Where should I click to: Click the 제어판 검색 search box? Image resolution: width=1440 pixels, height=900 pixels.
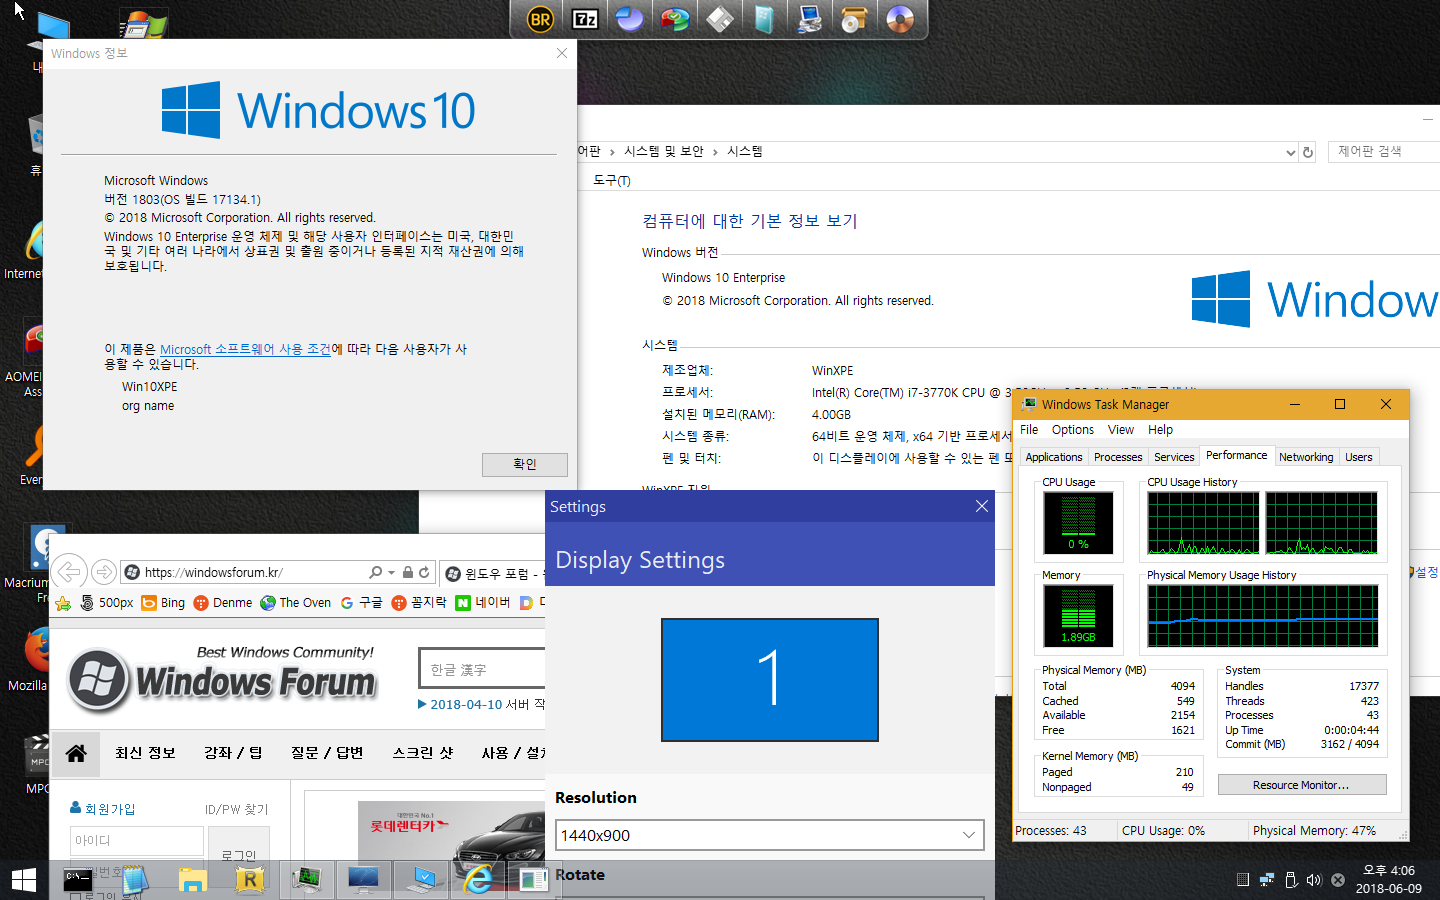(1384, 151)
